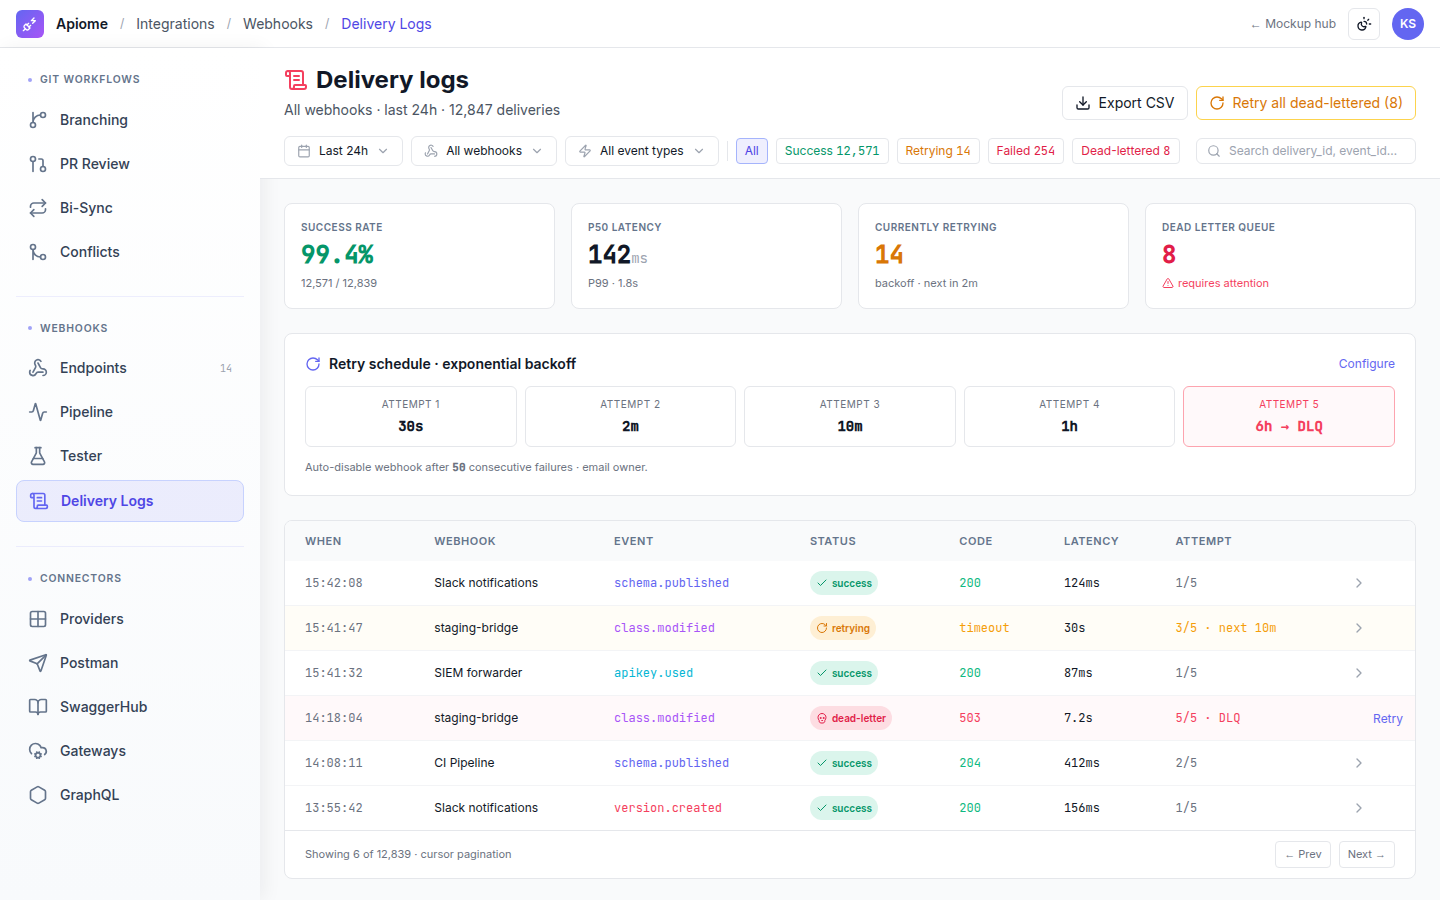
Task: Click the timeout code value
Action: tap(984, 628)
